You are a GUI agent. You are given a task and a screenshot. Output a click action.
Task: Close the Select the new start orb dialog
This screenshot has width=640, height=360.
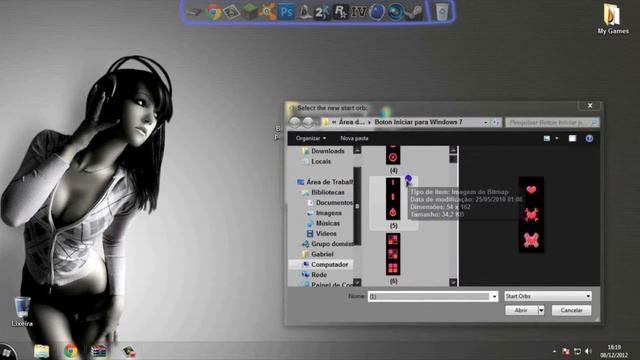click(590, 106)
